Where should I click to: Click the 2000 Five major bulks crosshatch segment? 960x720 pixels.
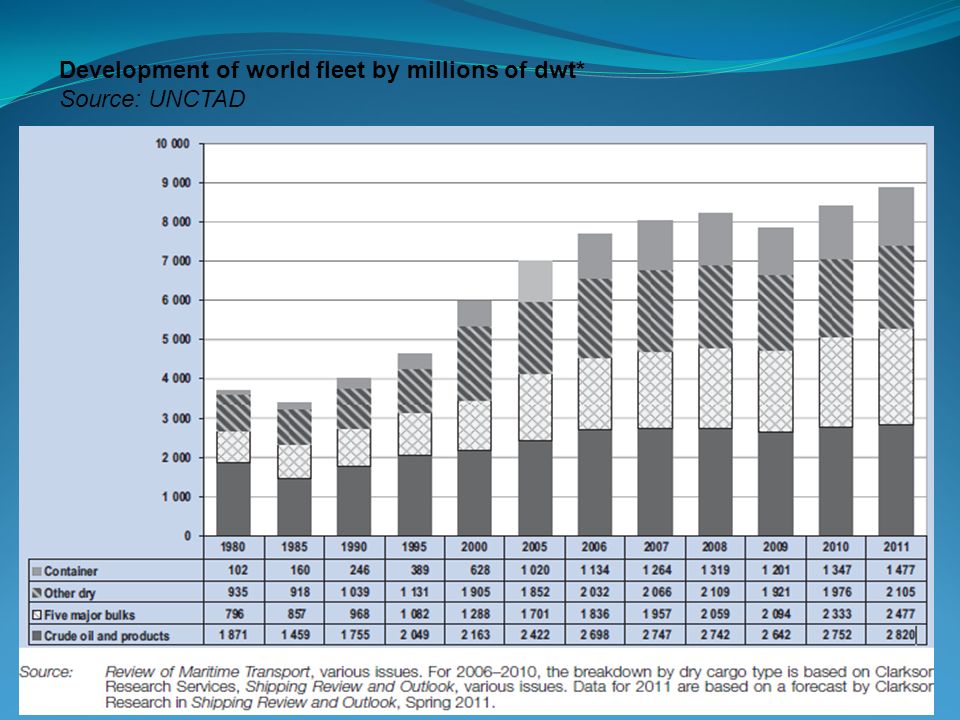(x=474, y=426)
